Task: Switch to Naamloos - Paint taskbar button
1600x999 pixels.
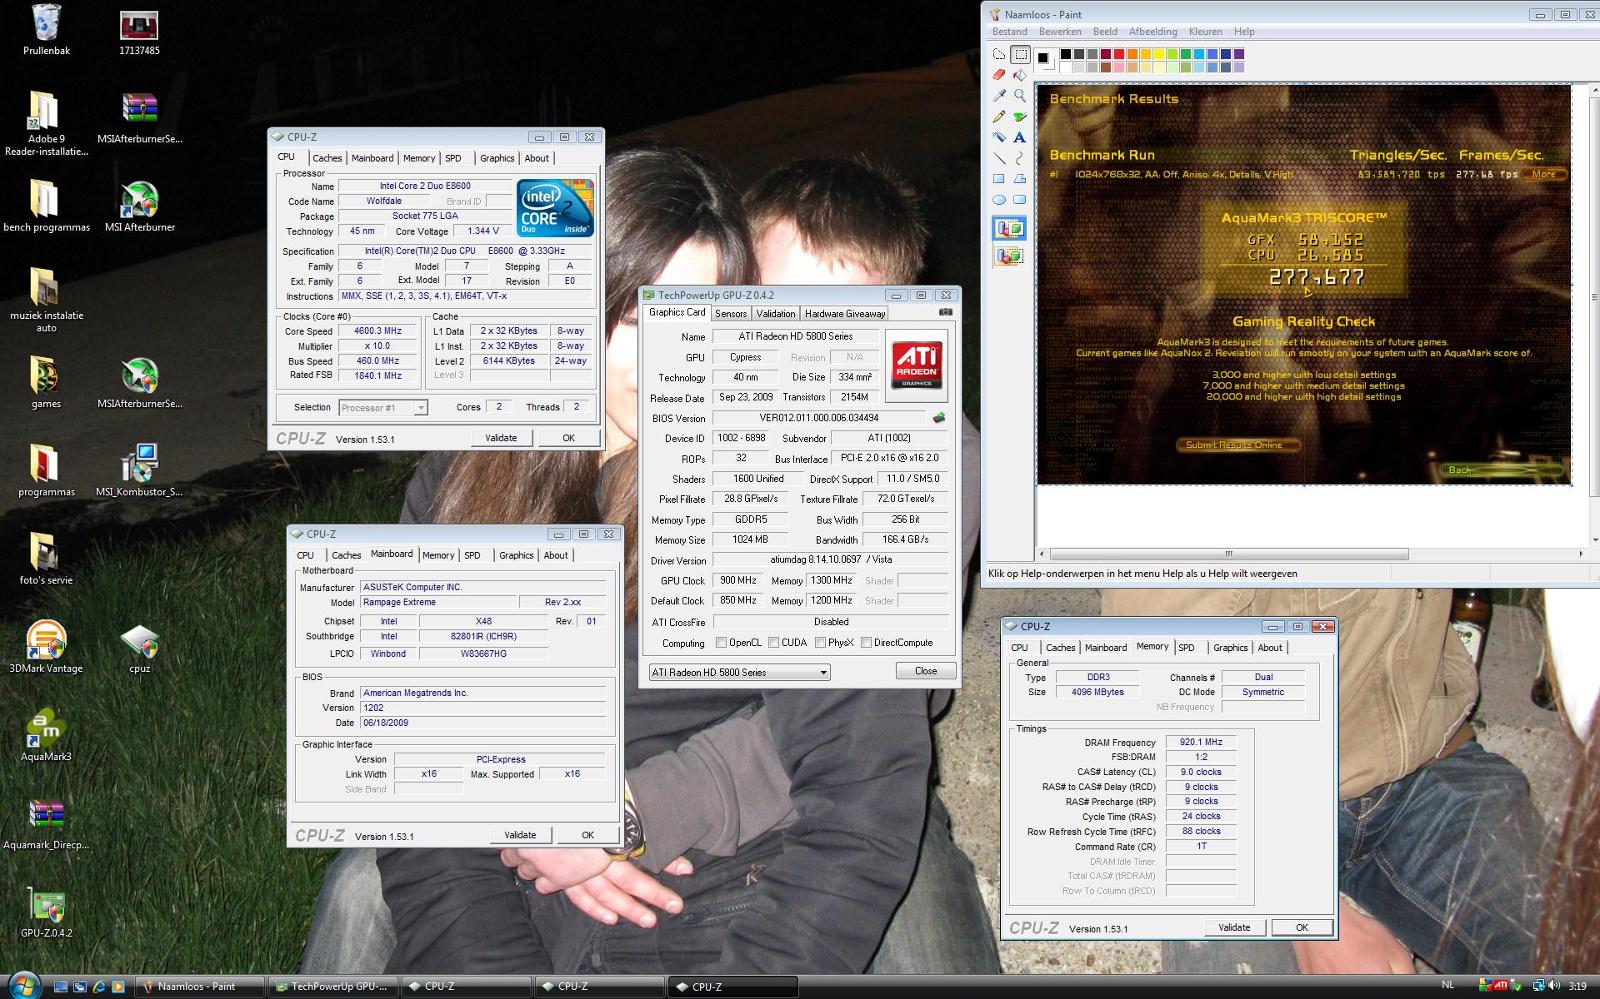Action: pyautogui.click(x=200, y=986)
